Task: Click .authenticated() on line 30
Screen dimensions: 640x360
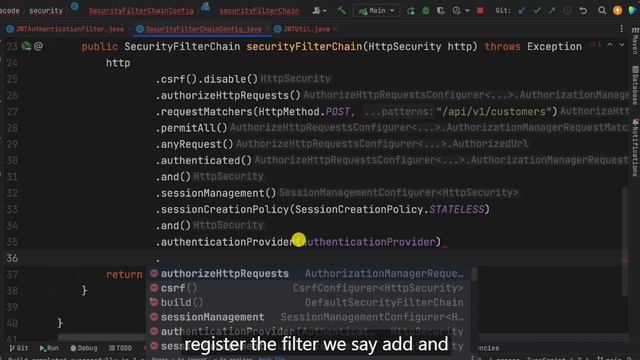Action: click(203, 160)
